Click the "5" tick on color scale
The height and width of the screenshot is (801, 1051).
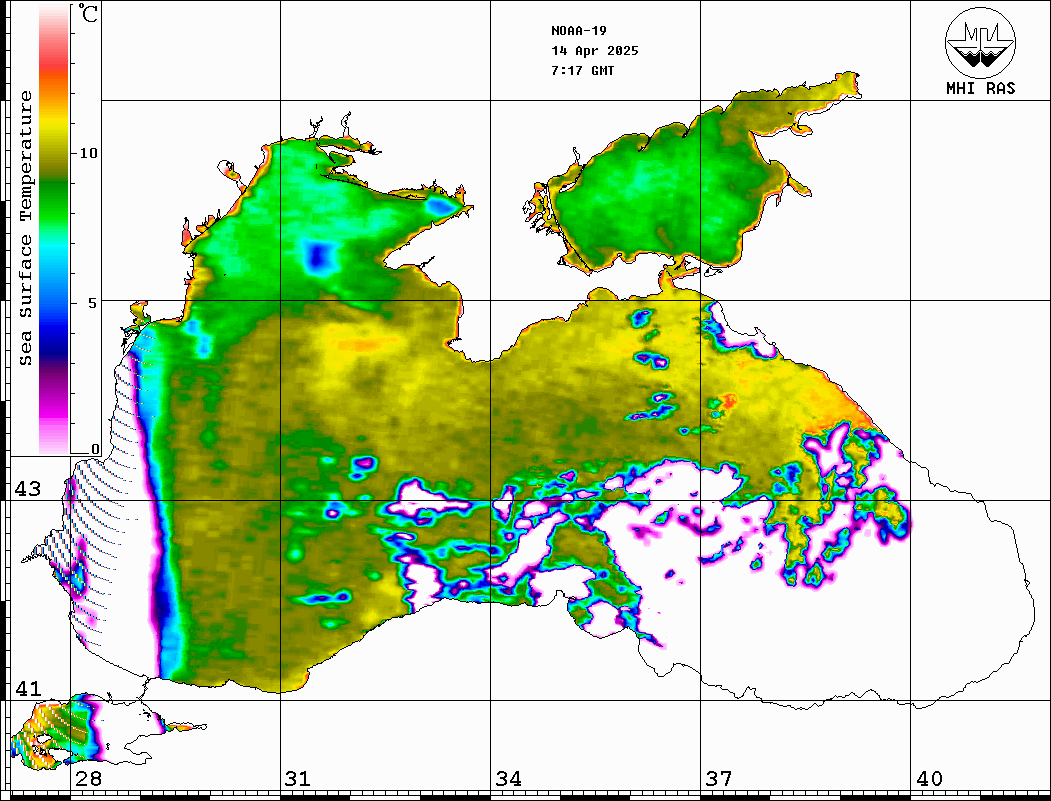(x=94, y=303)
